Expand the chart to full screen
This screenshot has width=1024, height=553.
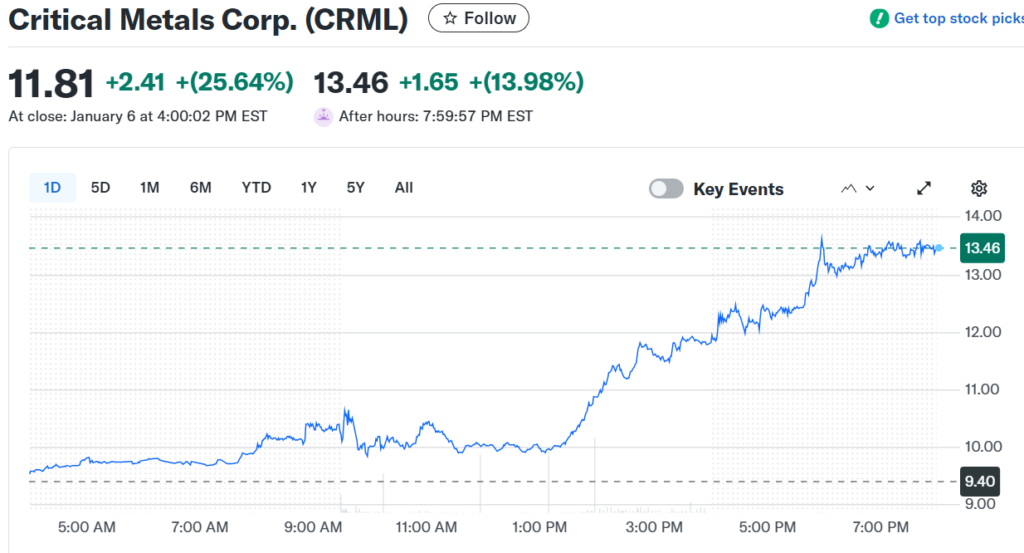[x=924, y=188]
